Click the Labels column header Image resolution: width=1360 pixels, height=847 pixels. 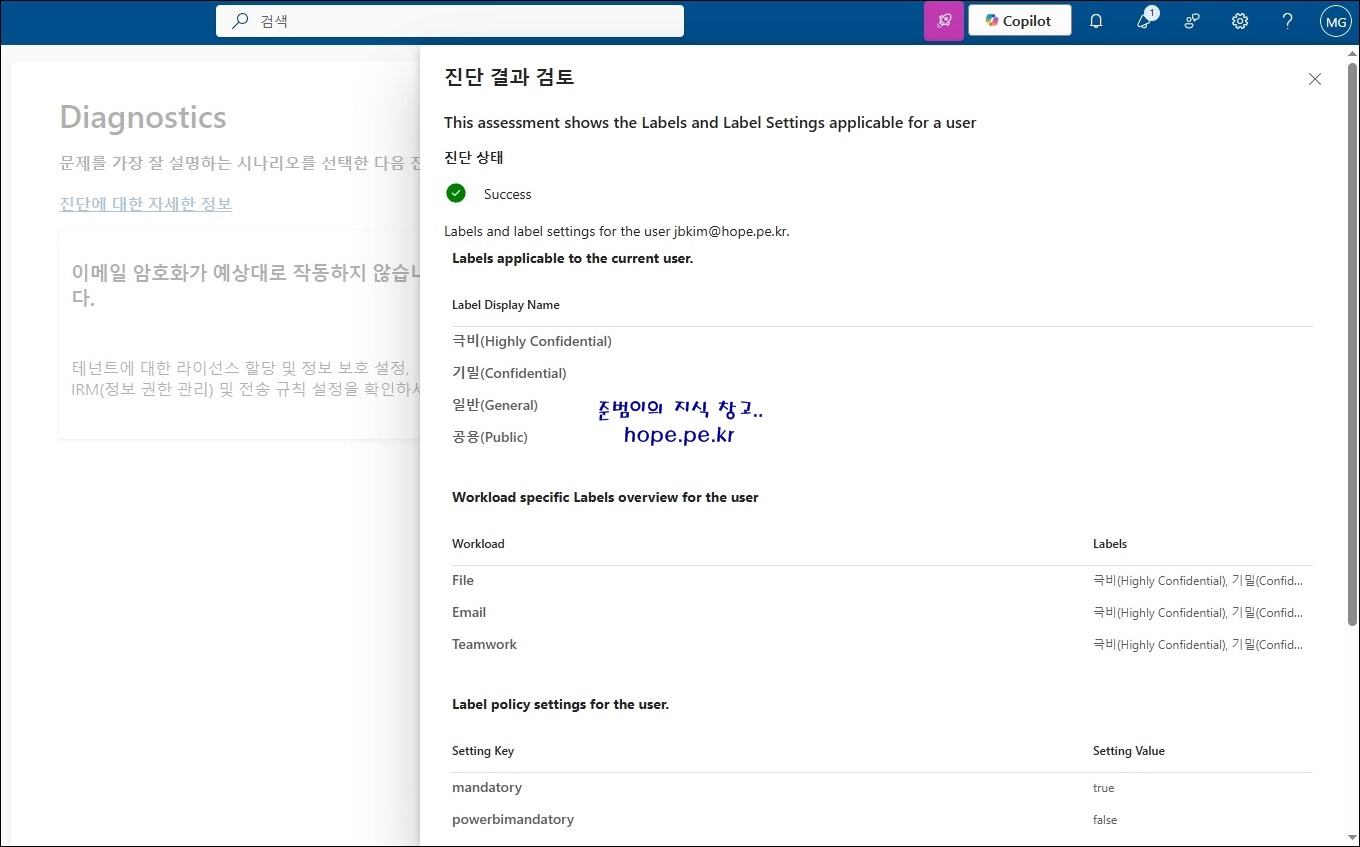[x=1110, y=544]
